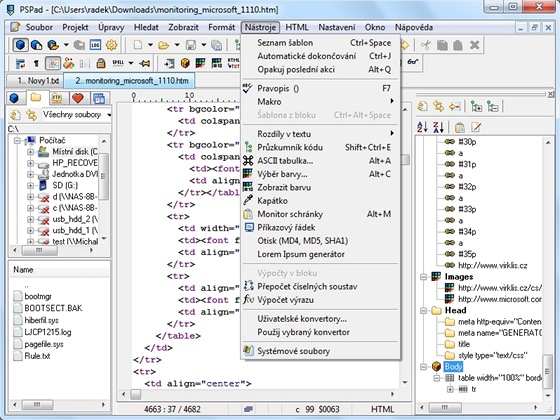Click the scissors cut icon
The width and height of the screenshot is (560, 420).
pos(426,45)
